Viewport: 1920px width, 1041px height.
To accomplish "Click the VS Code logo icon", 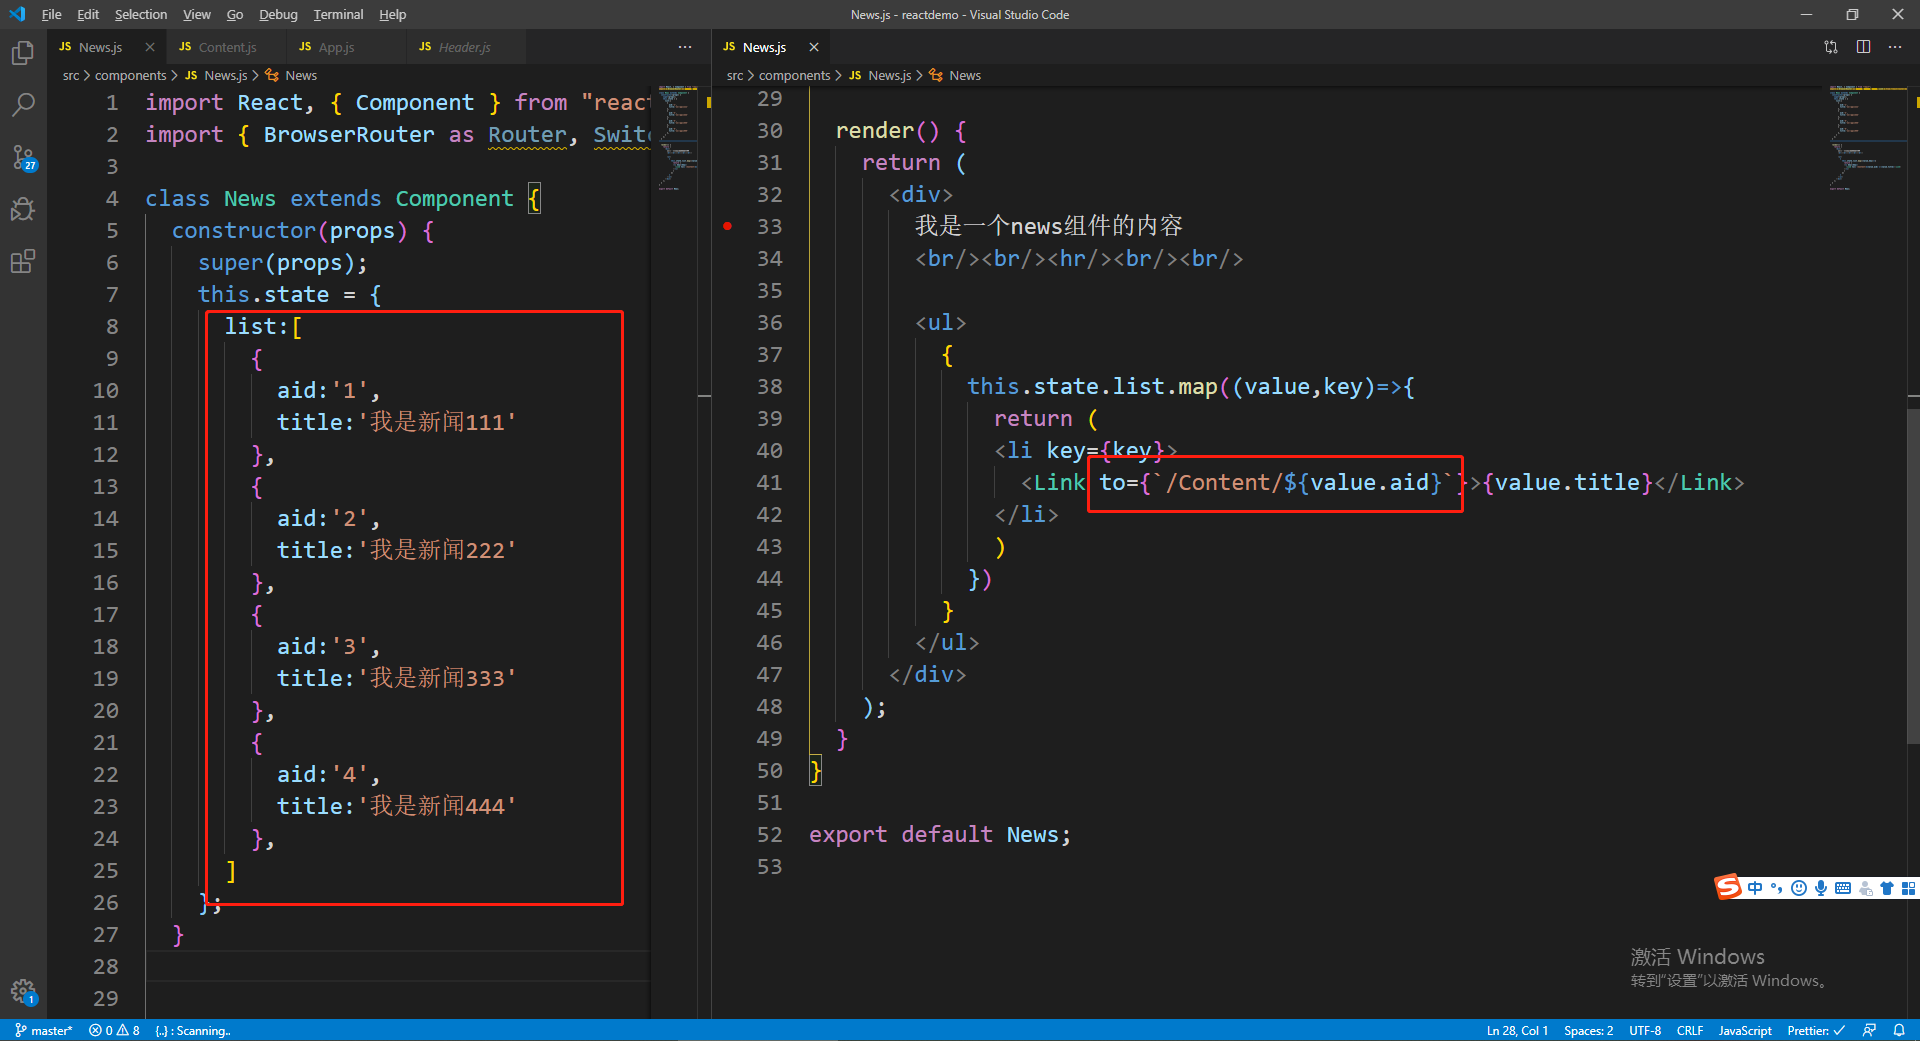I will (17, 14).
